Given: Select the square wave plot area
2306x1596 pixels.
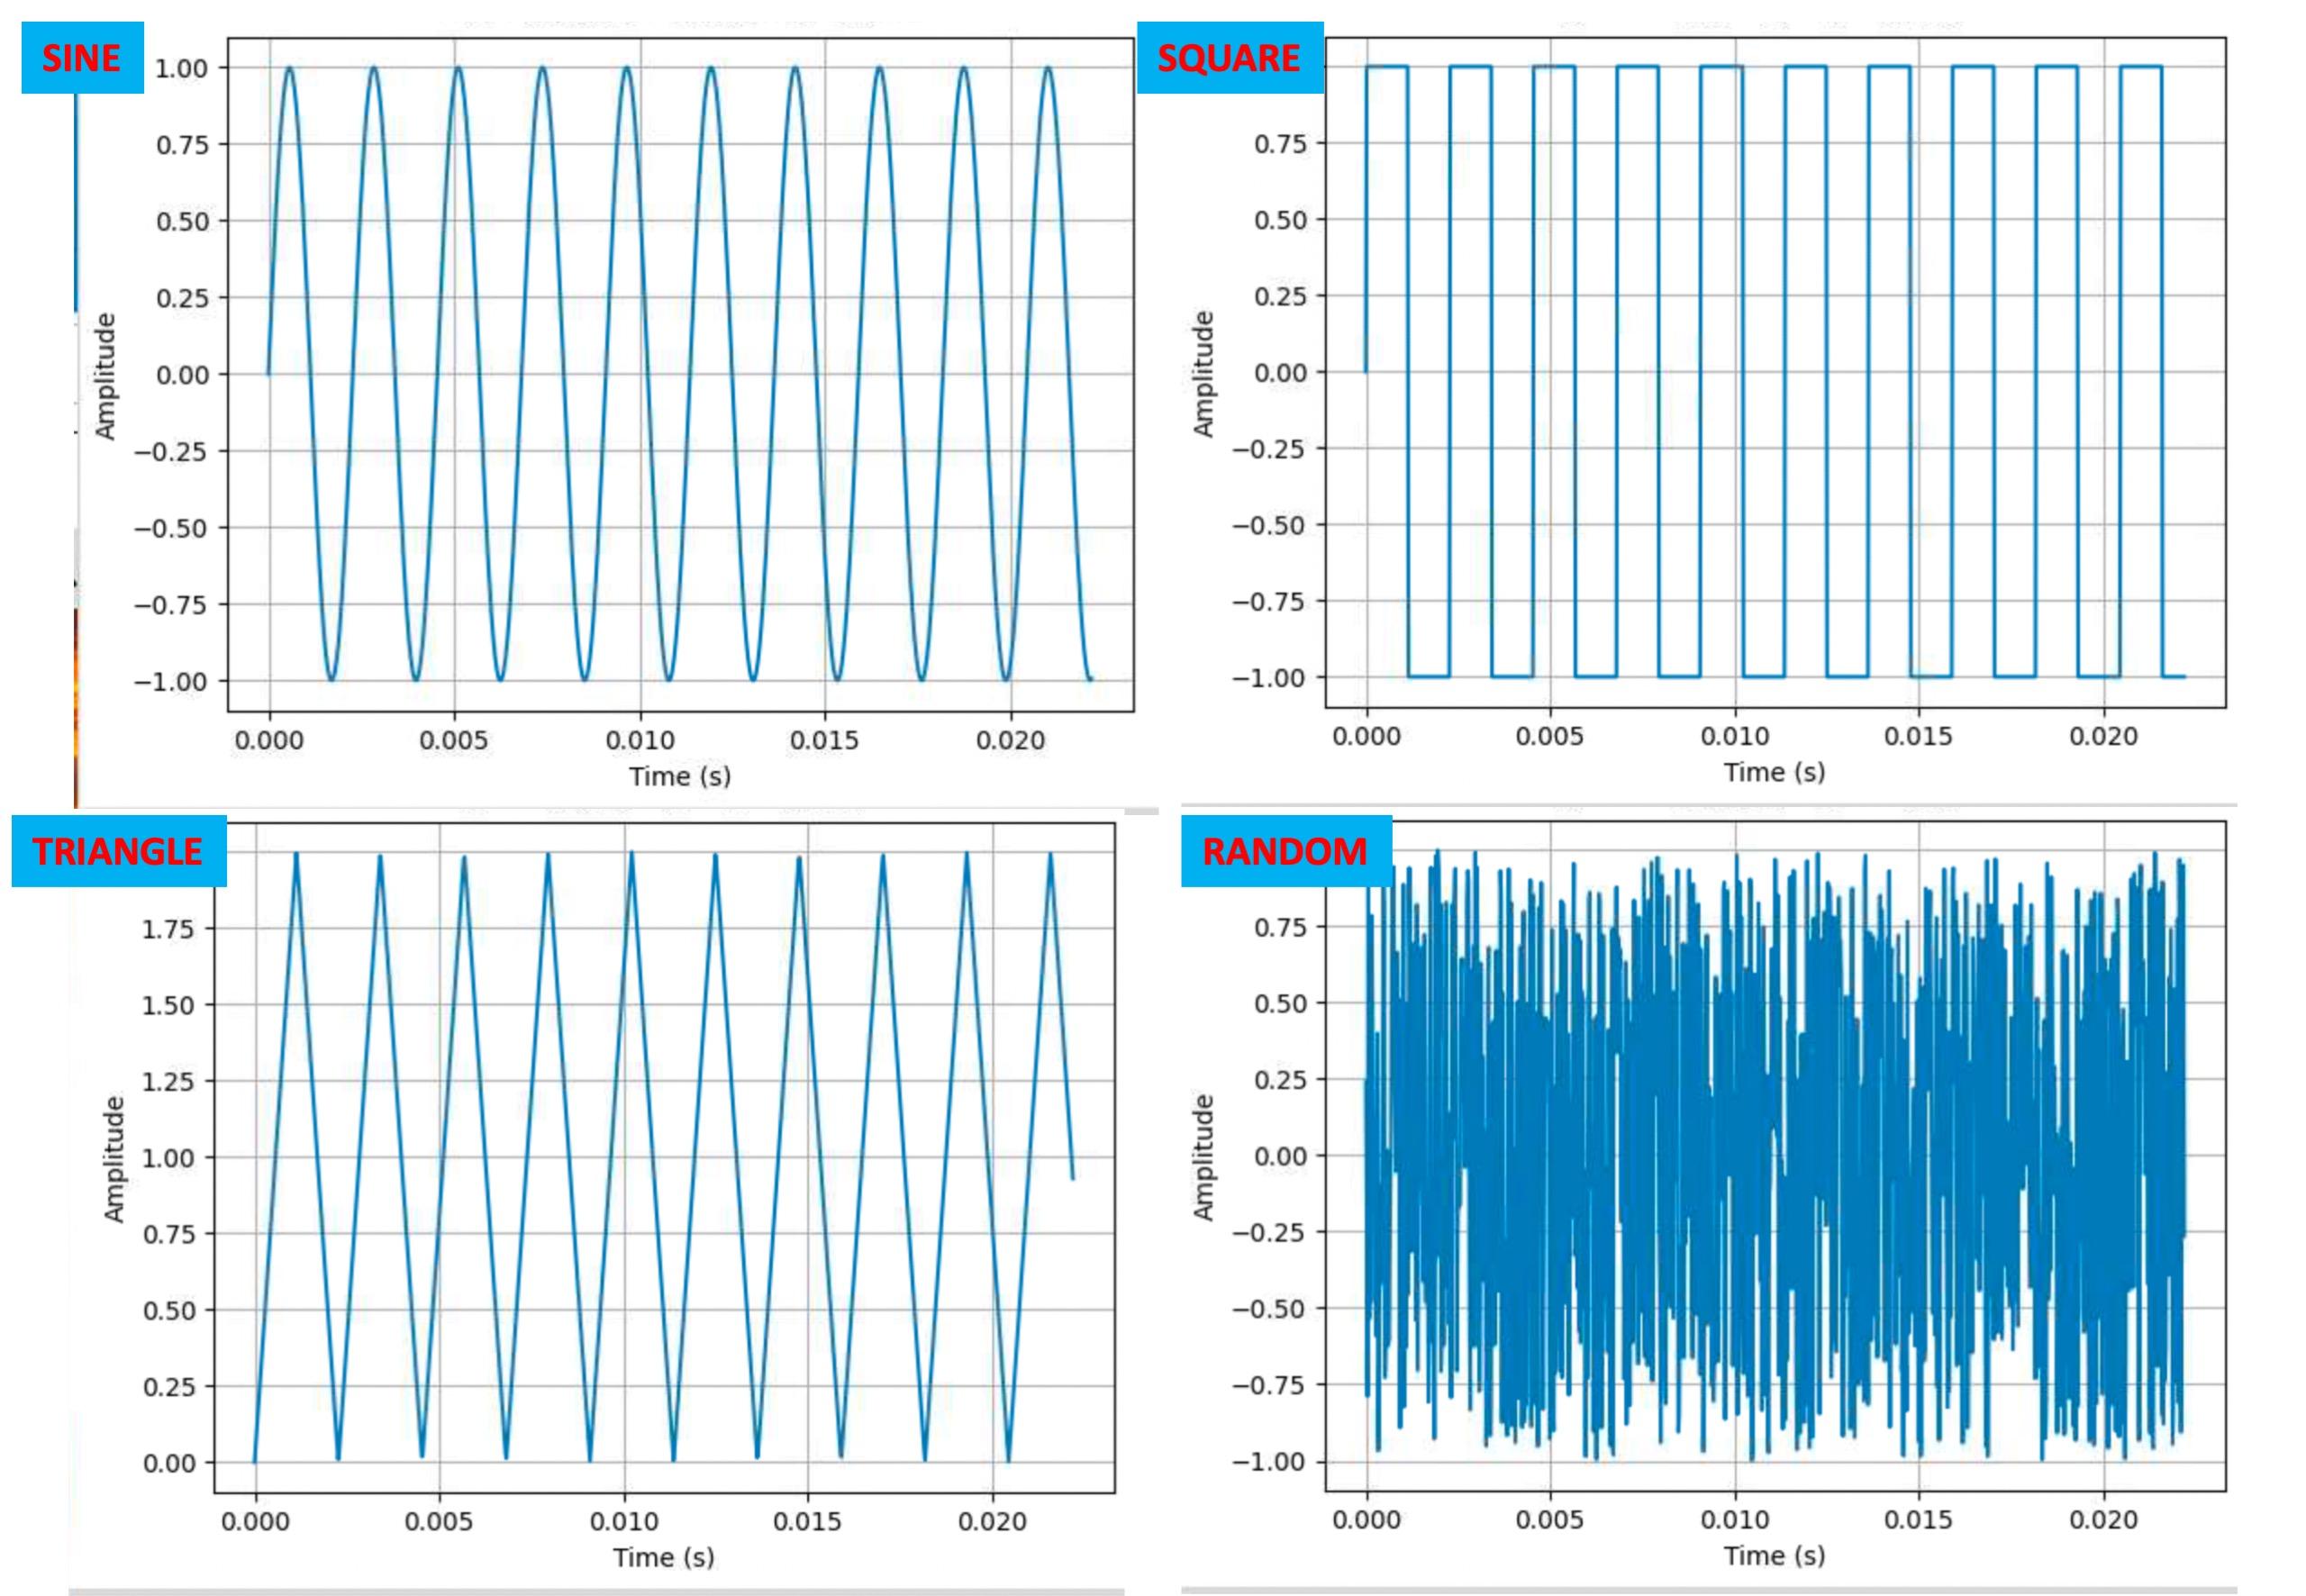Looking at the screenshot, I should click(1775, 373).
